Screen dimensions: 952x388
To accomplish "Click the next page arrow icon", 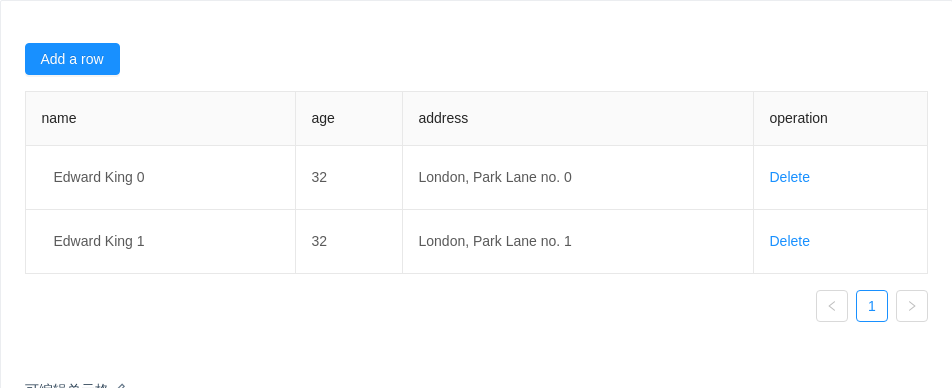I will tap(912, 306).
